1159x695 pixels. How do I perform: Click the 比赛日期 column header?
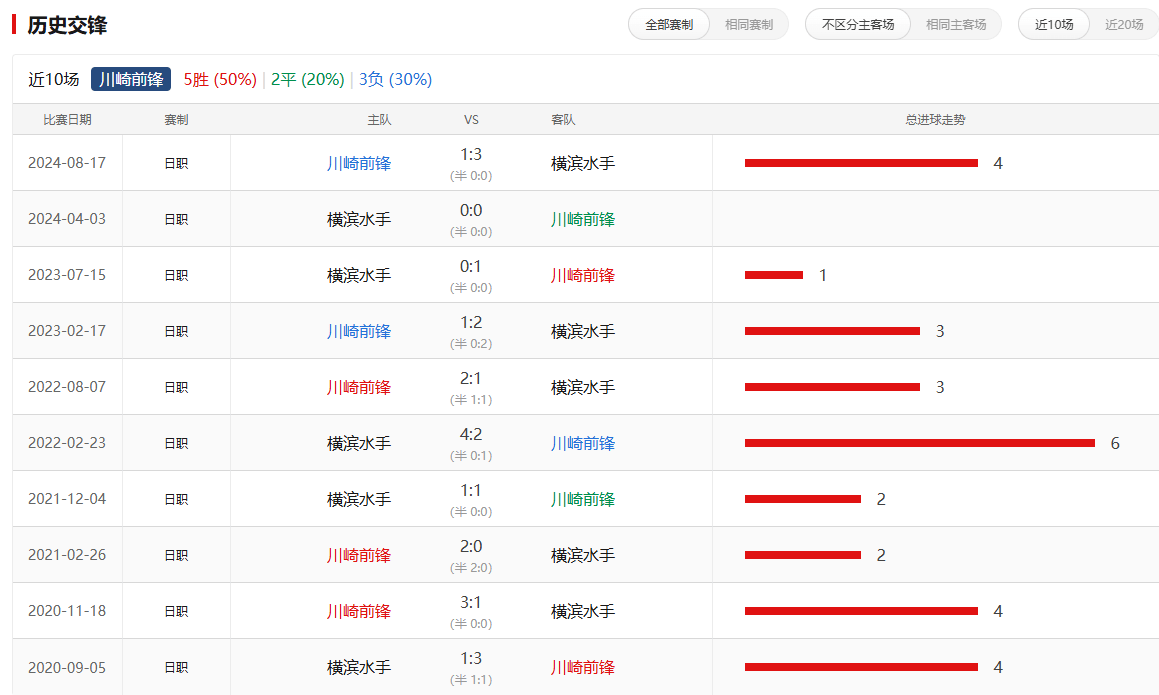coord(67,119)
